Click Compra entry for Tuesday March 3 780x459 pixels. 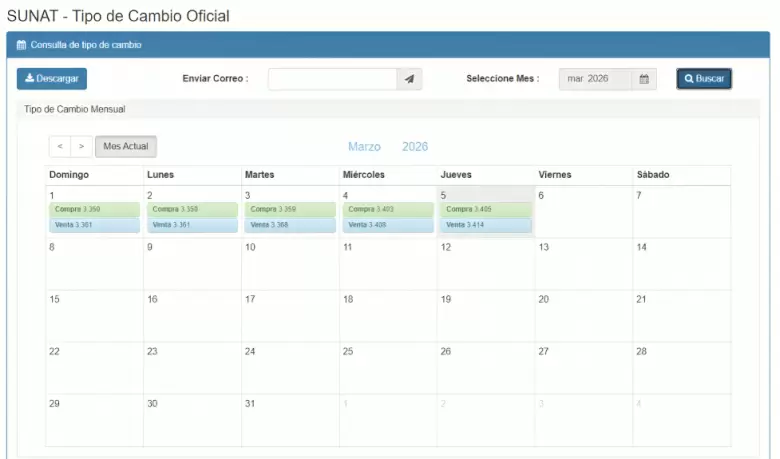coord(290,210)
